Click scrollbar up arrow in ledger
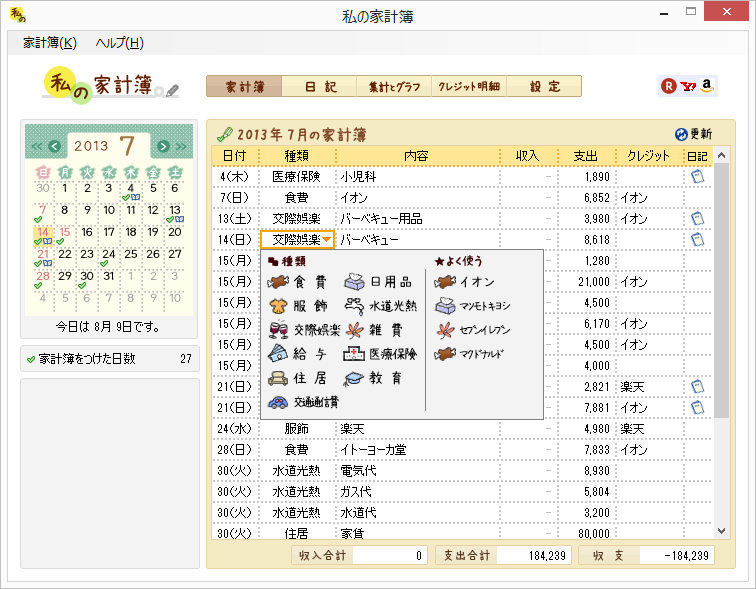 click(x=721, y=155)
